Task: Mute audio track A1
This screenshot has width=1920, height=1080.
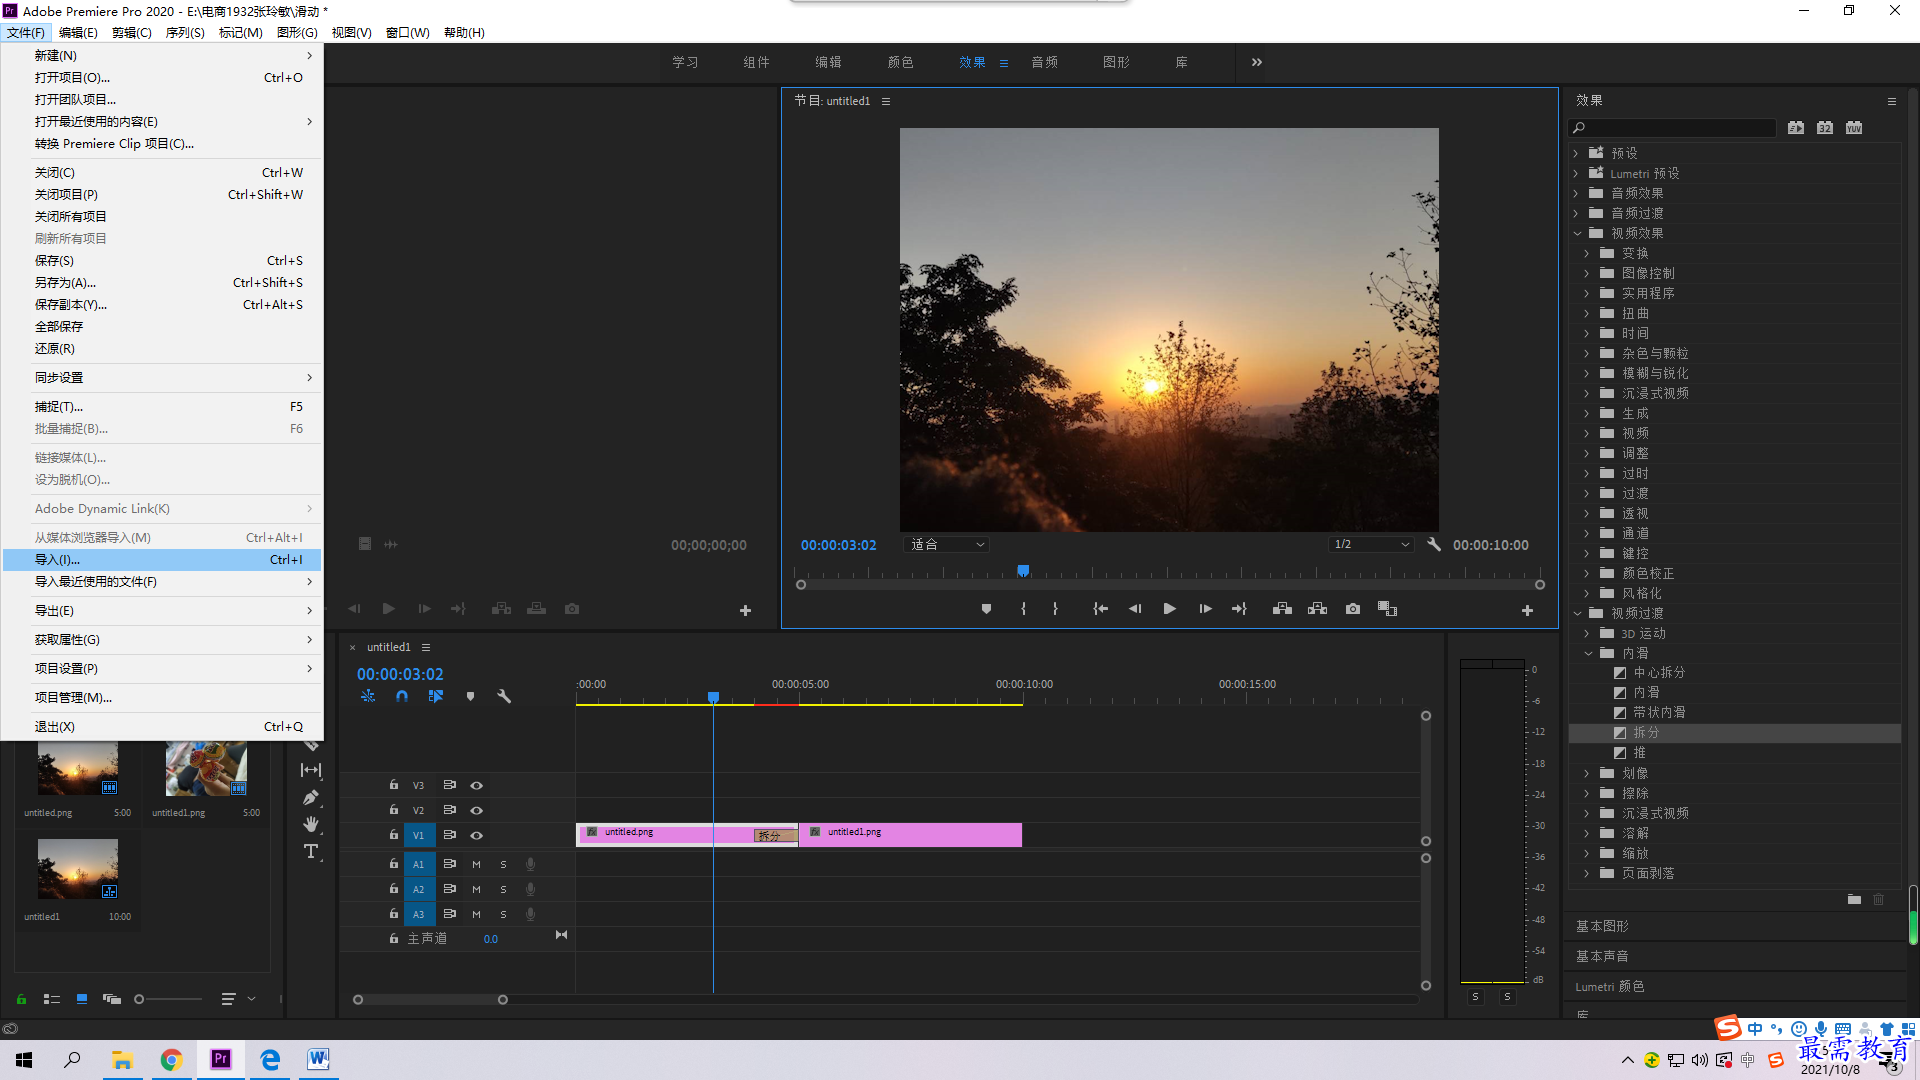Action: click(x=477, y=864)
